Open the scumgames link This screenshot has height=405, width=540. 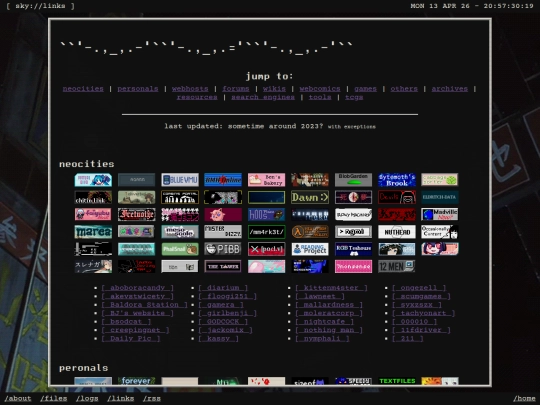[421, 296]
